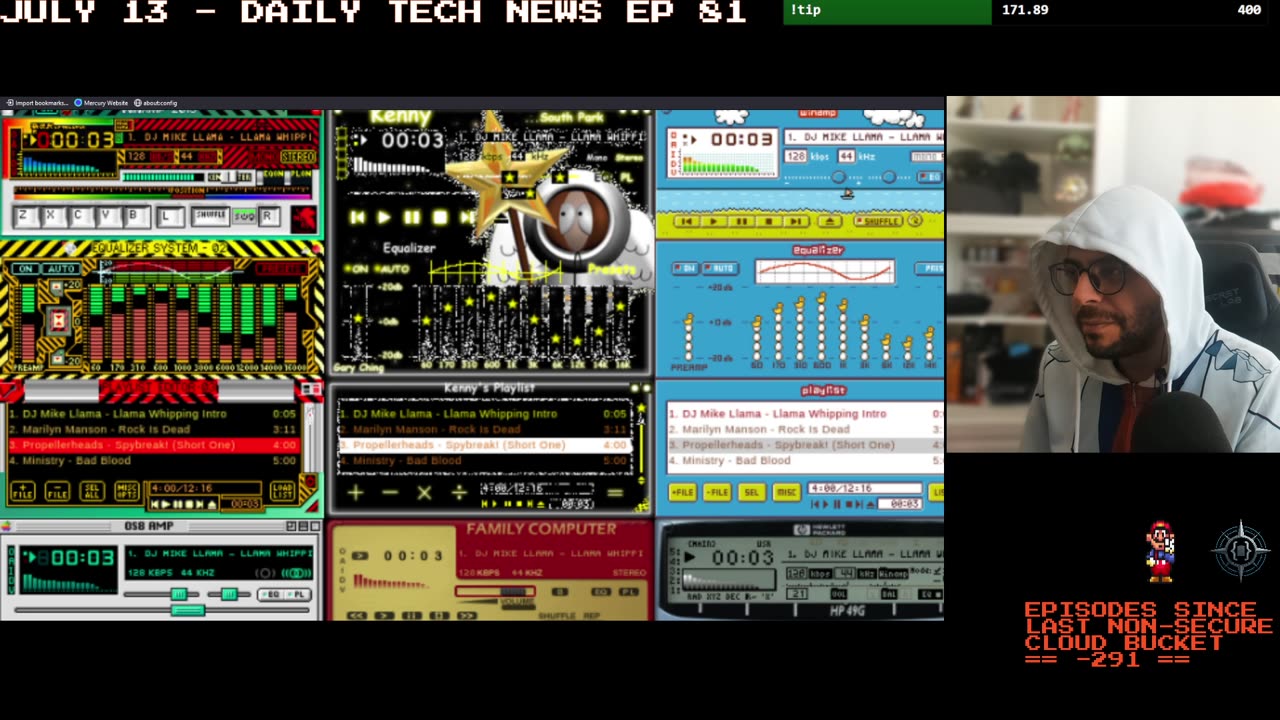
Task: Click the stop button in Kenny skin
Action: pos(440,217)
